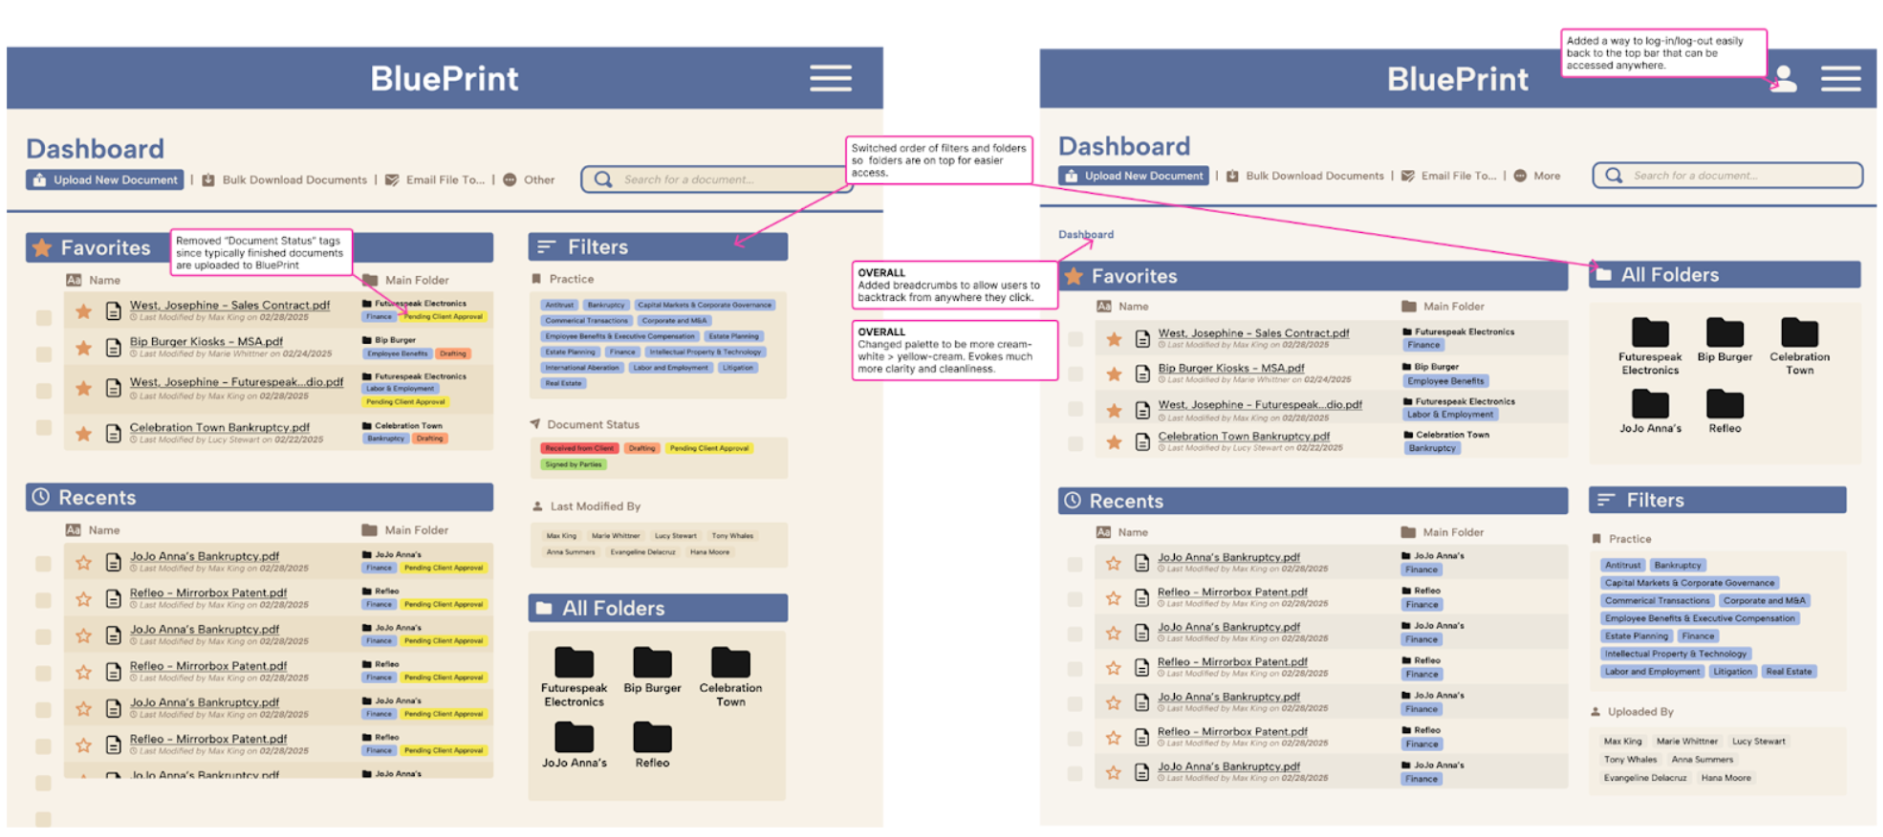Viewport: 1883px width, 837px height.
Task: Select red Received from Client status tag
Action: pos(579,449)
